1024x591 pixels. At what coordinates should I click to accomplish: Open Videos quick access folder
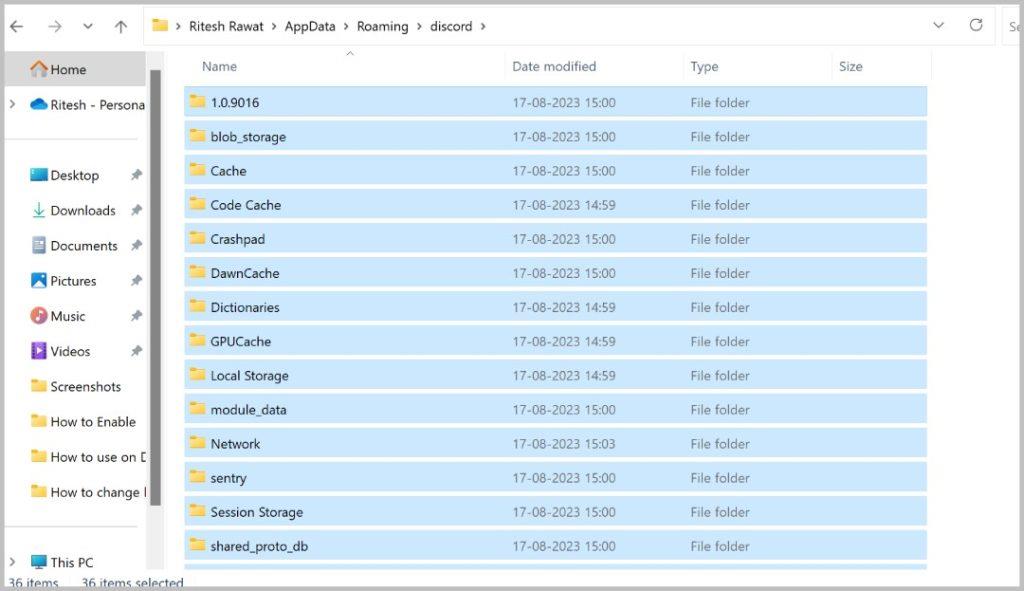(x=70, y=351)
